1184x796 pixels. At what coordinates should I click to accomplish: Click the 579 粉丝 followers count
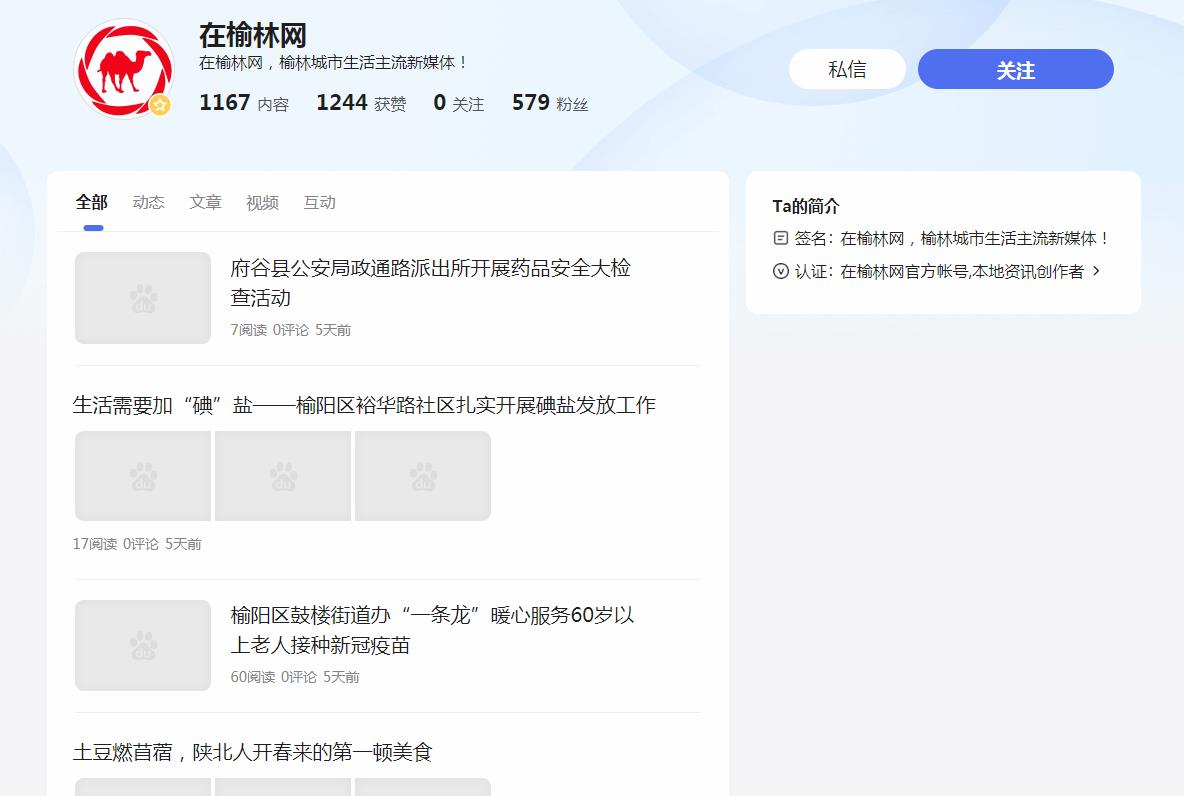click(550, 103)
